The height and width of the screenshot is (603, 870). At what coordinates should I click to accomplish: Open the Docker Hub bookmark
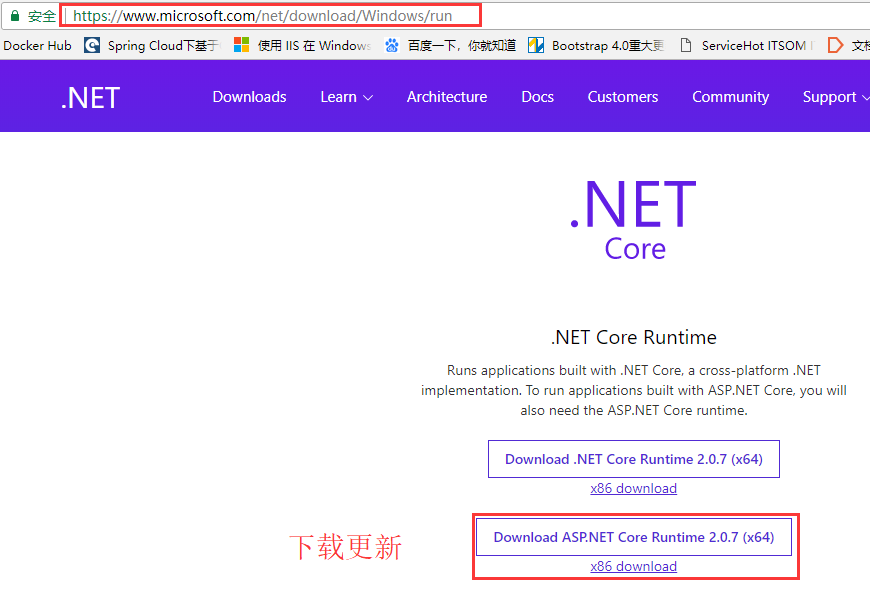37,45
